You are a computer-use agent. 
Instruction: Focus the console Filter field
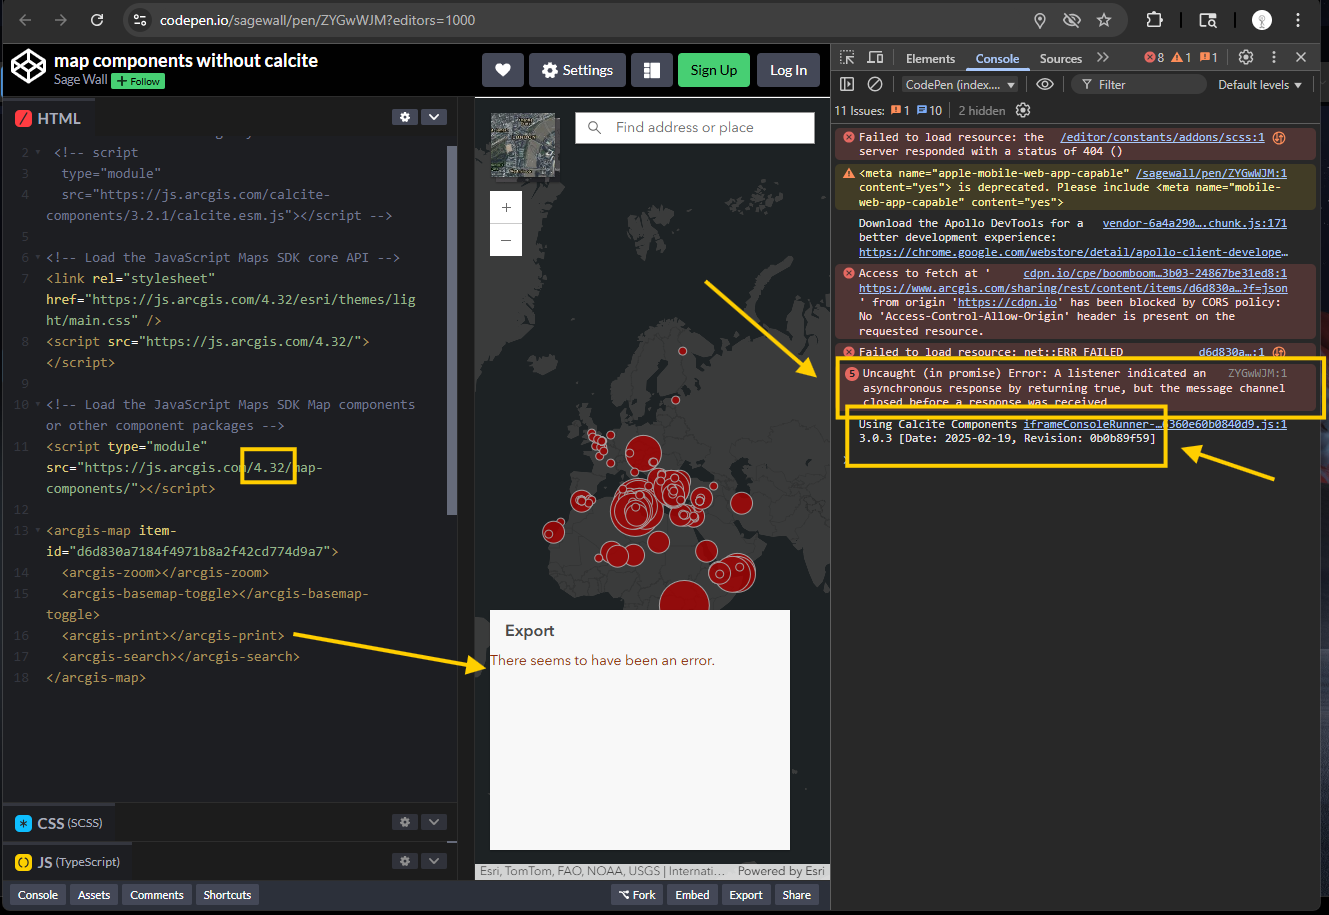point(1138,85)
